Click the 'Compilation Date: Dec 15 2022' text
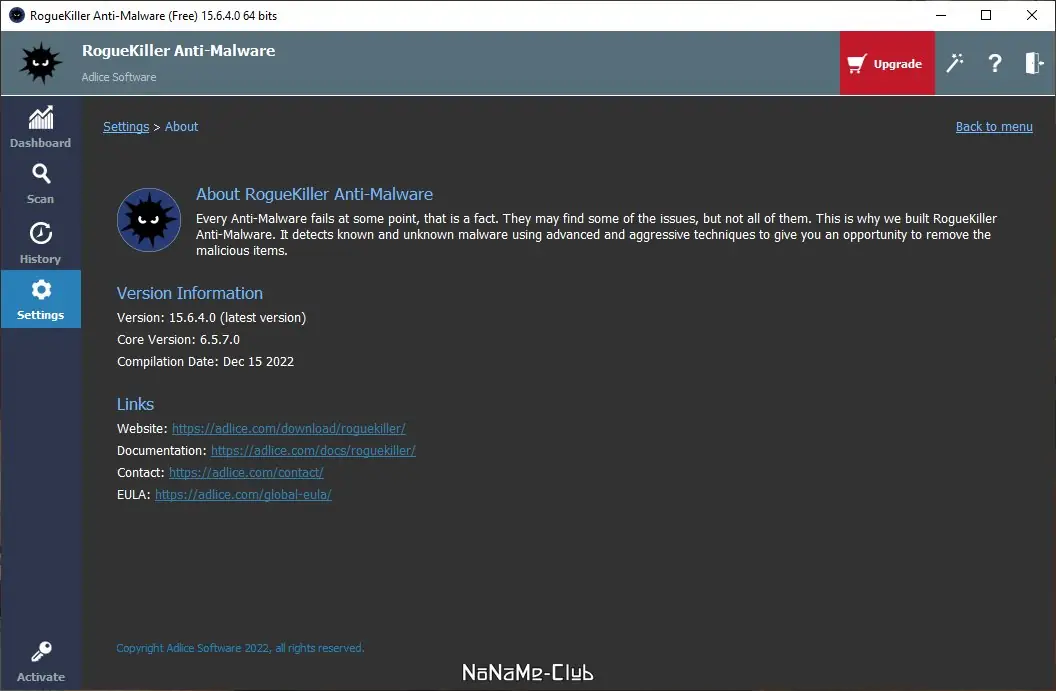Screen dimensions: 1056x691 coord(205,362)
